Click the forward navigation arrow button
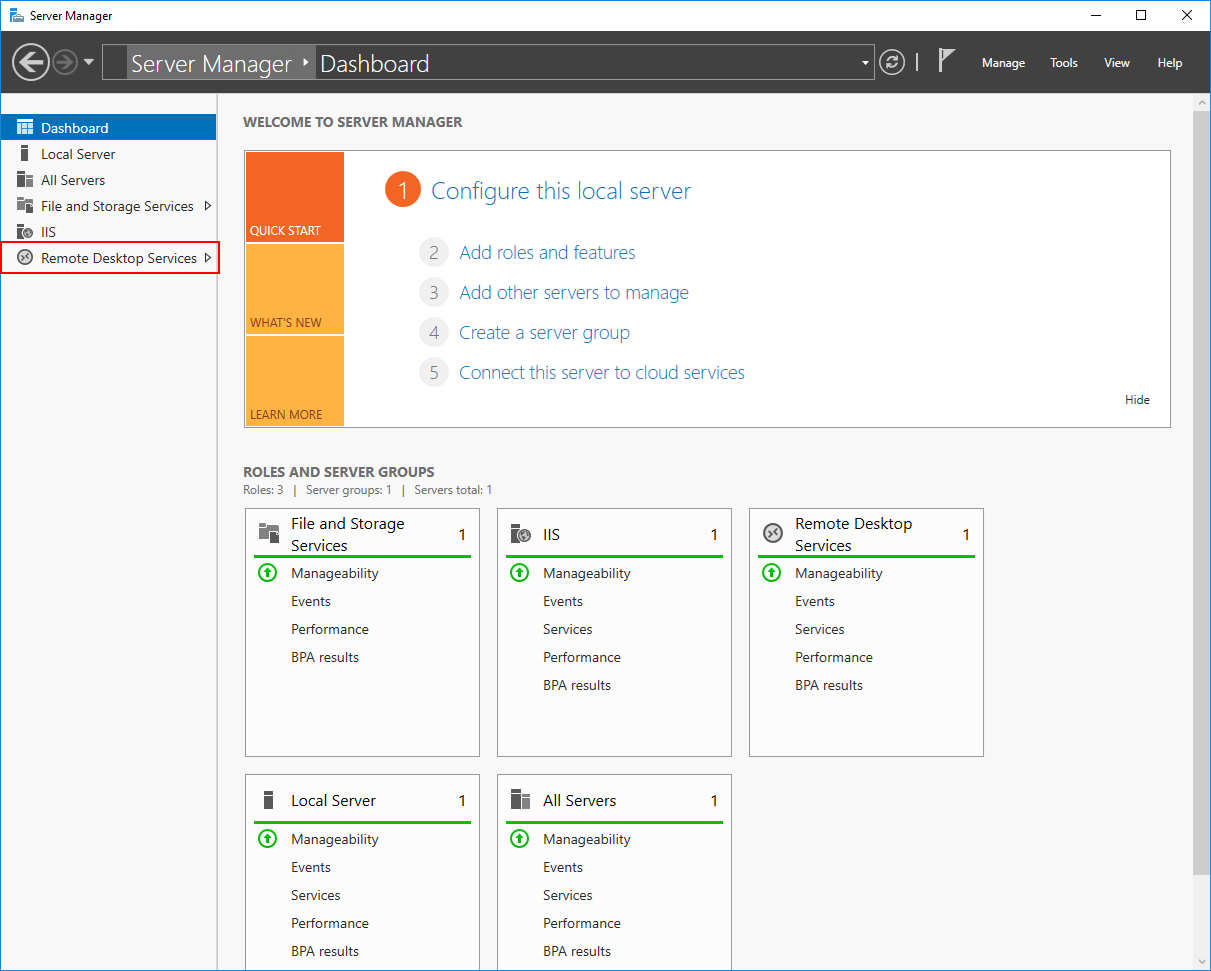This screenshot has height=971, width=1211. point(65,63)
